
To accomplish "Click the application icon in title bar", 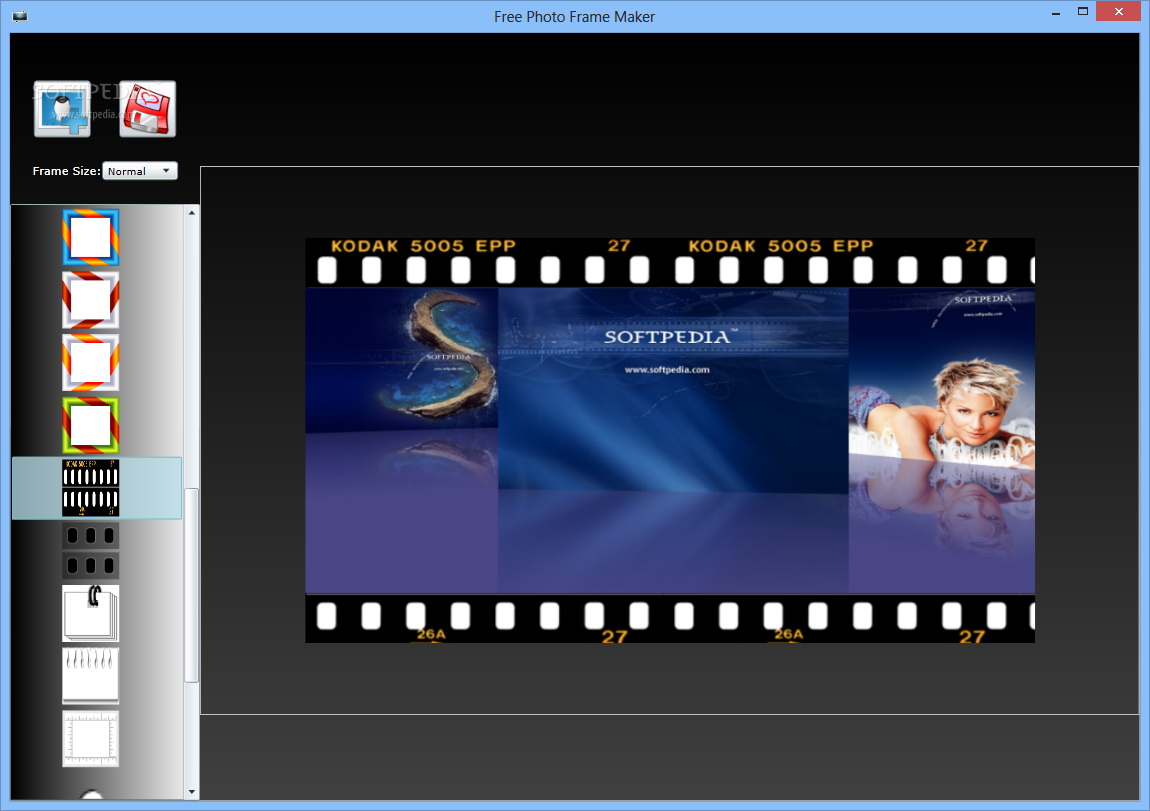I will (19, 16).
